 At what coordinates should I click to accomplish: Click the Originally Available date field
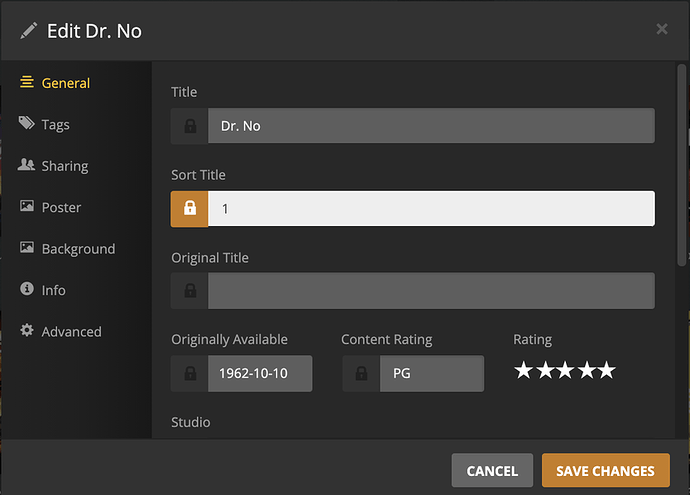point(260,374)
